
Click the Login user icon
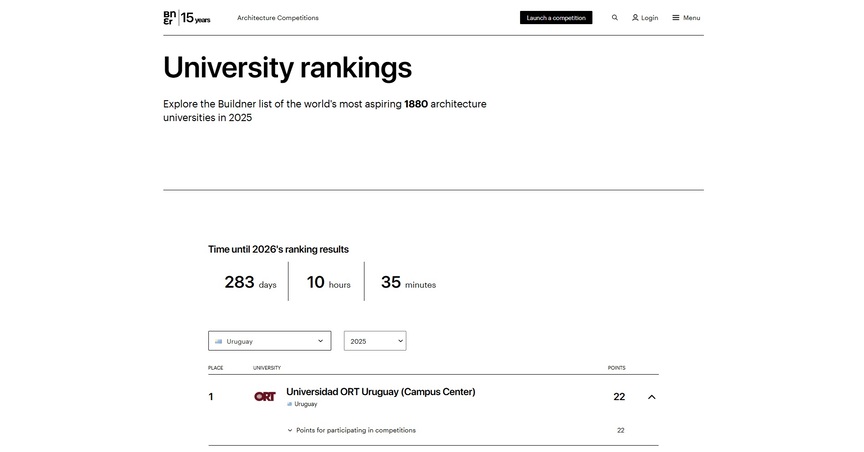pyautogui.click(x=635, y=18)
